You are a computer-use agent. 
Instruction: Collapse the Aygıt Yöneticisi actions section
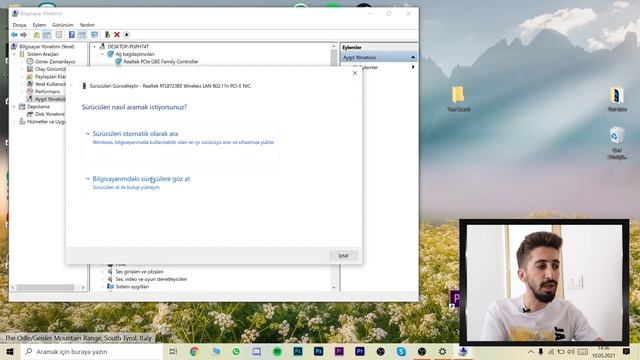click(413, 58)
